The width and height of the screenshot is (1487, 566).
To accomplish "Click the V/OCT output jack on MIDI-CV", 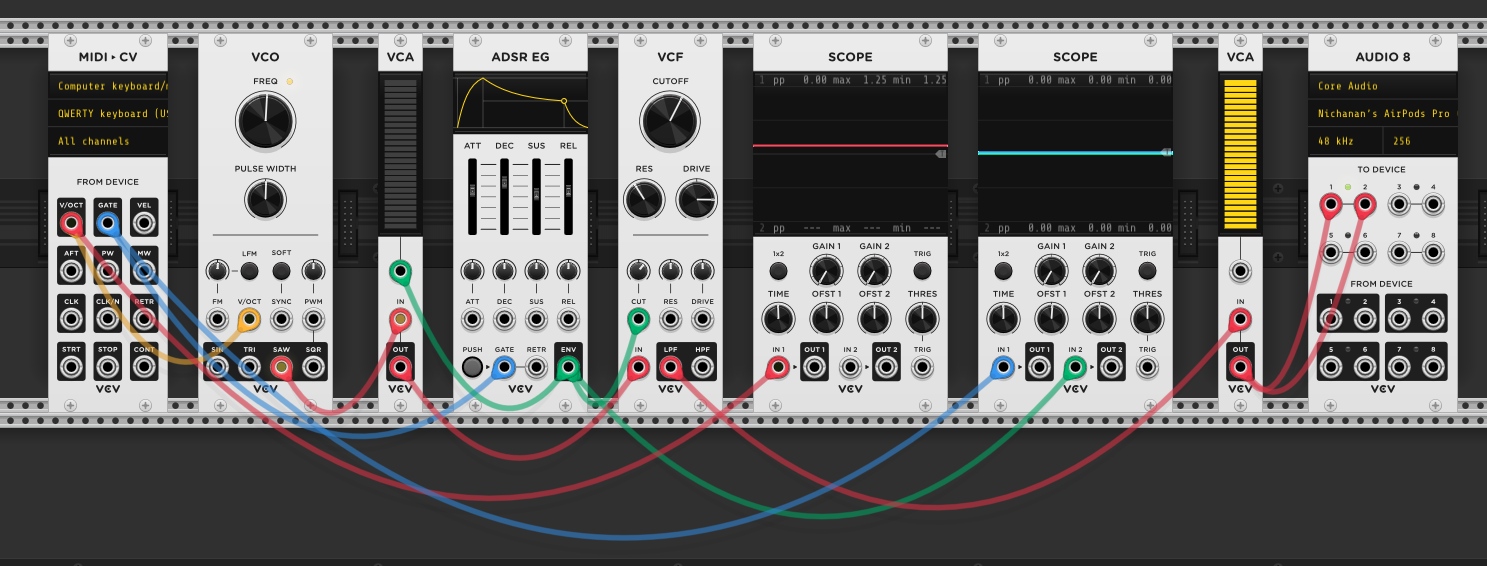I will [x=71, y=222].
